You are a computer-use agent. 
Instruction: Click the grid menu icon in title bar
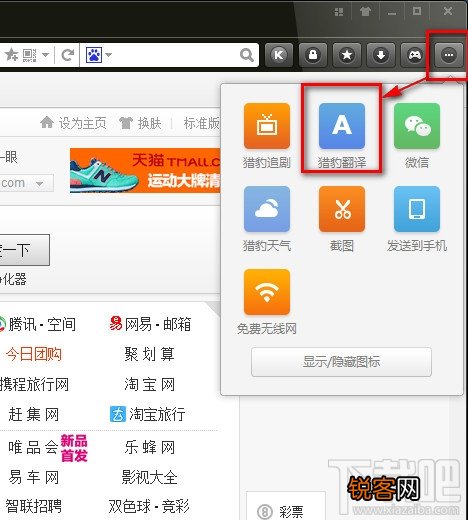tap(339, 12)
